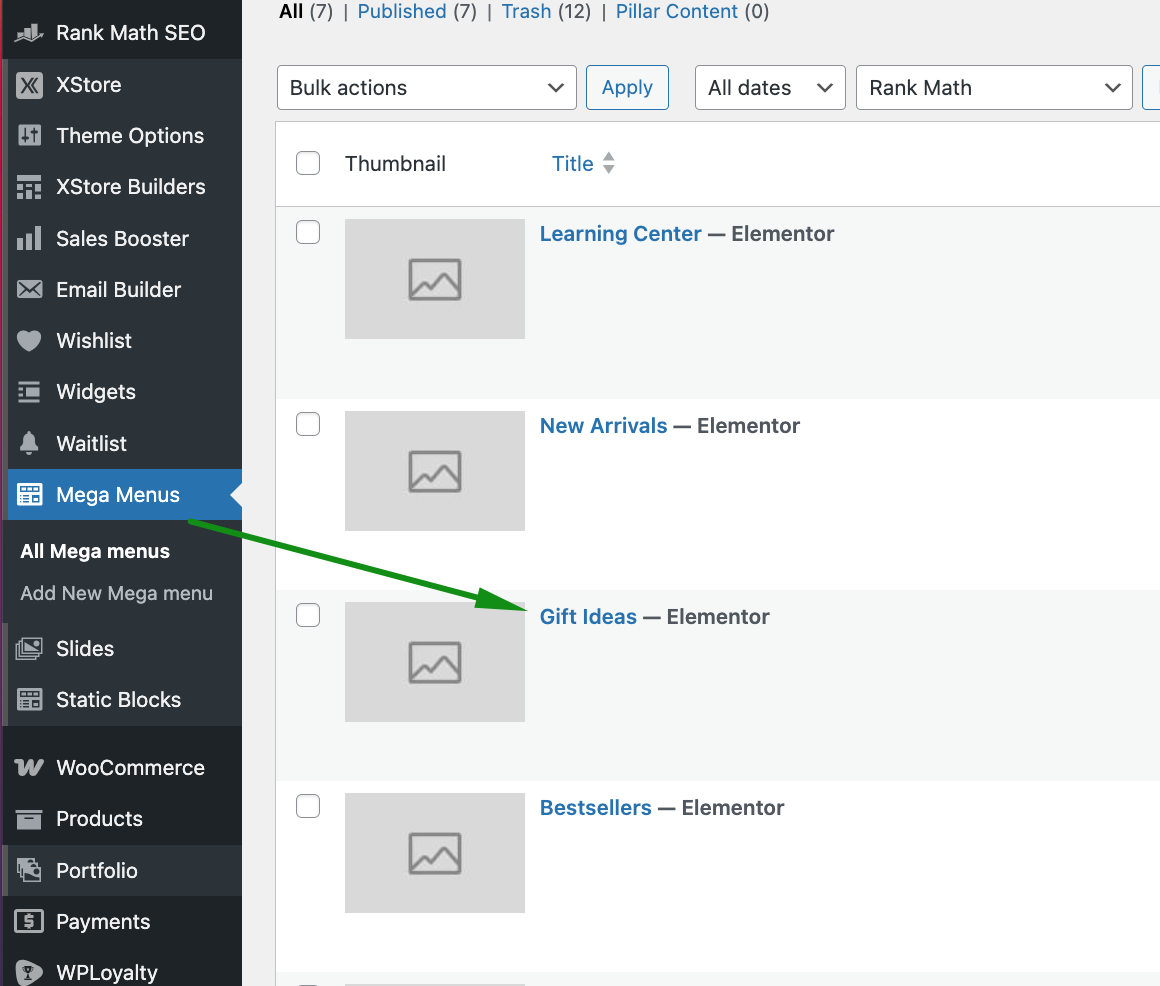Open Portfolio menu item
Viewport: 1160px width, 986px height.
click(x=122, y=870)
